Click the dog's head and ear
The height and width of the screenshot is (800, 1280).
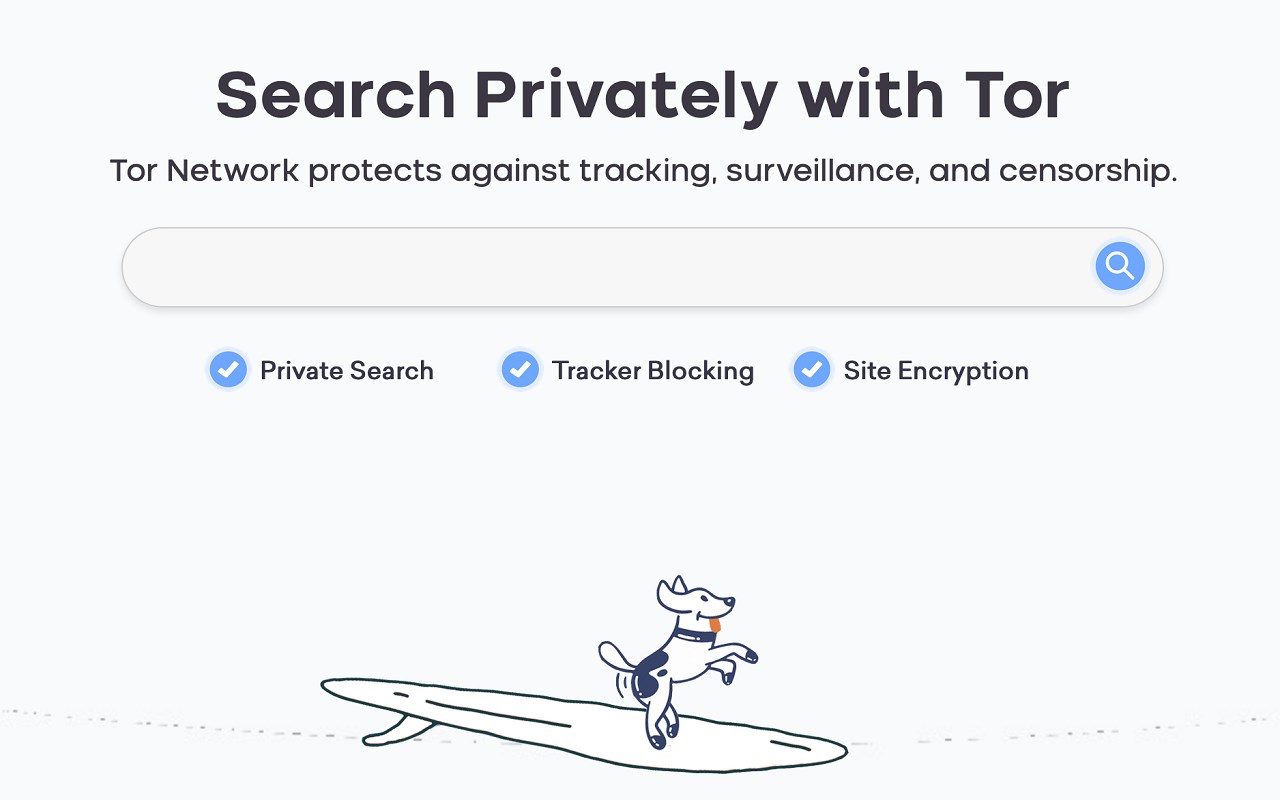(x=690, y=598)
